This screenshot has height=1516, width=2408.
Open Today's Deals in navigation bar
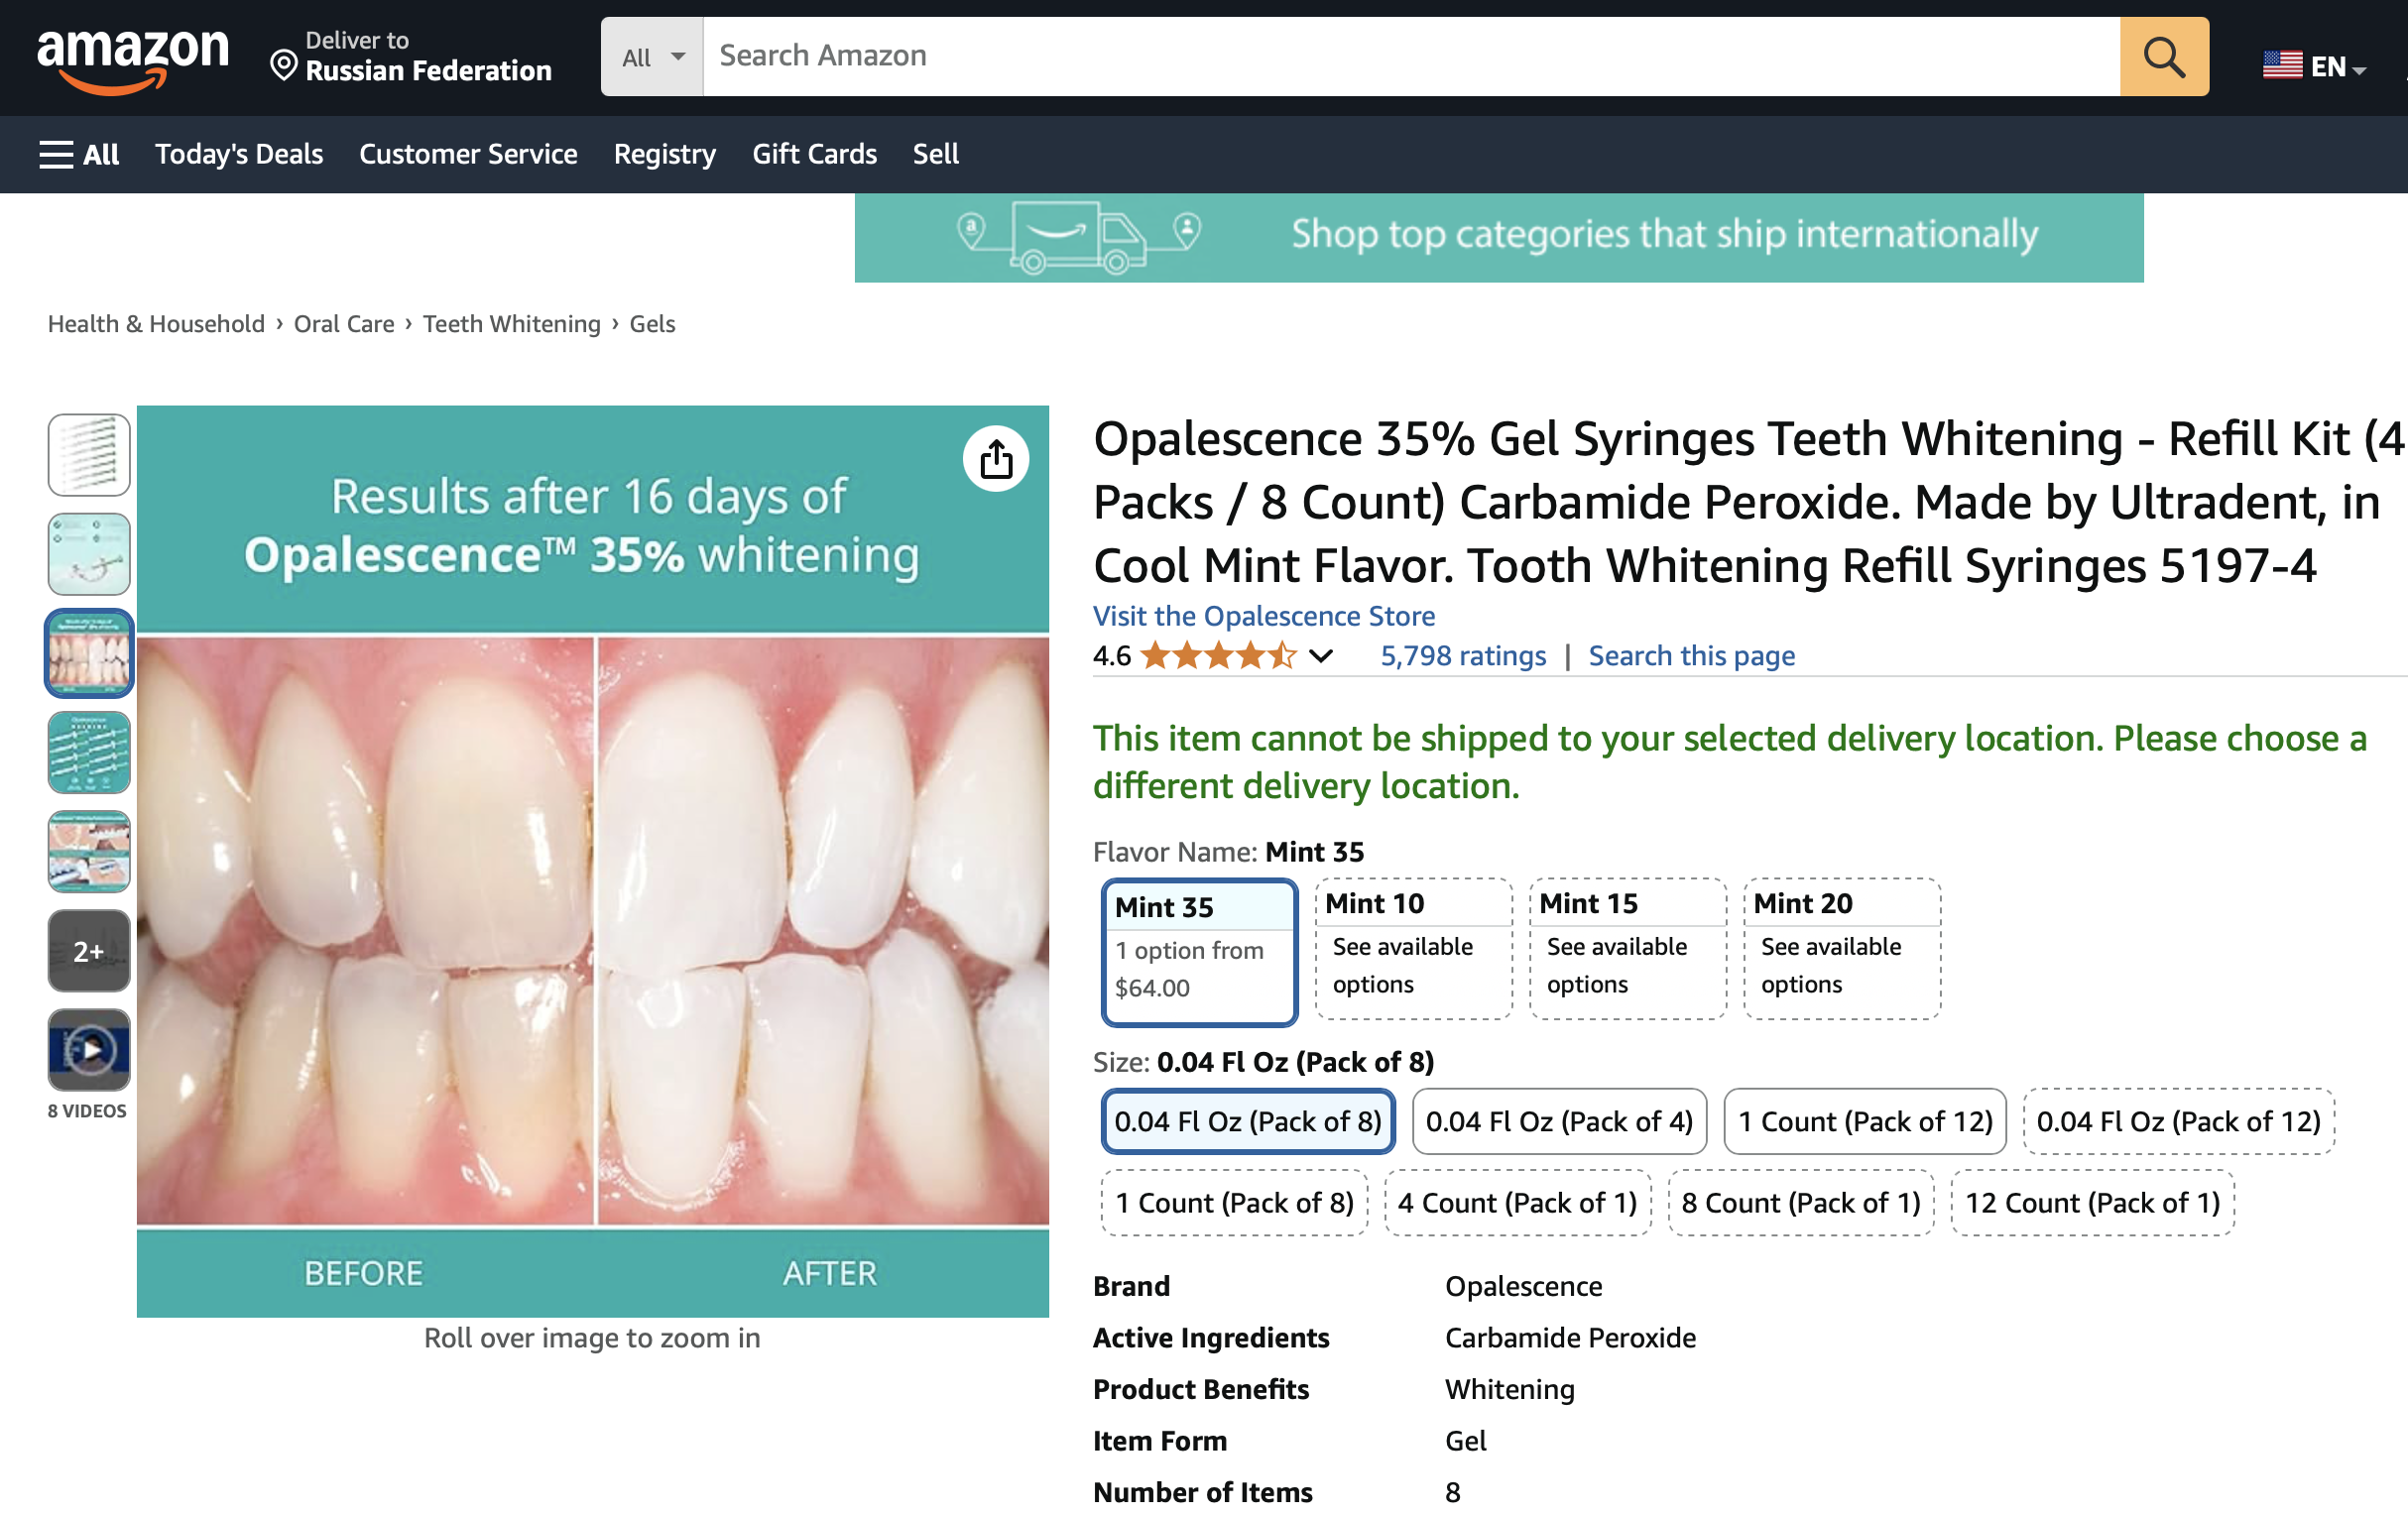tap(239, 154)
